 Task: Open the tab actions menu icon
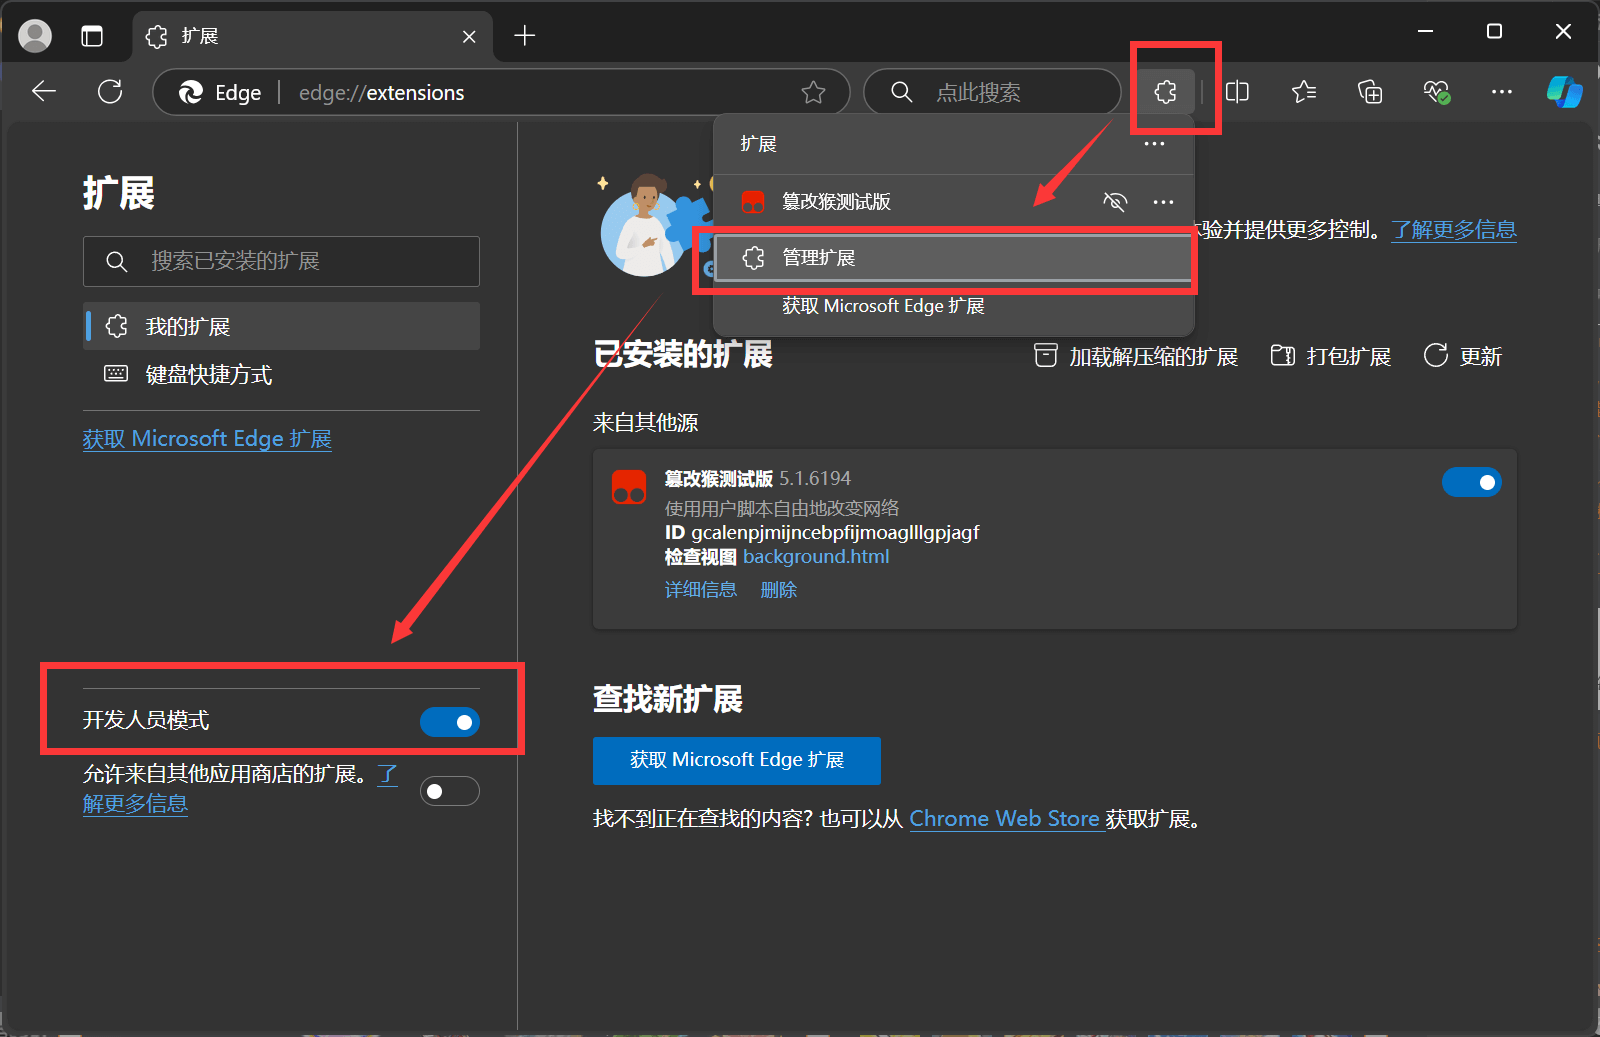[92, 36]
